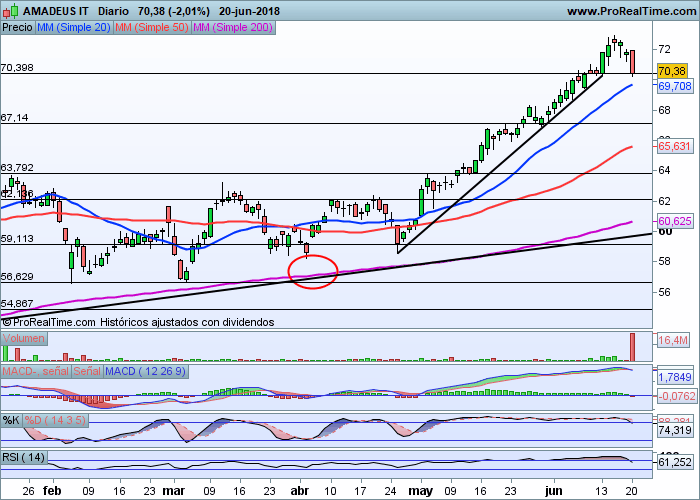Click the %K stochastic label
The image size is (700, 500).
click(x=11, y=420)
